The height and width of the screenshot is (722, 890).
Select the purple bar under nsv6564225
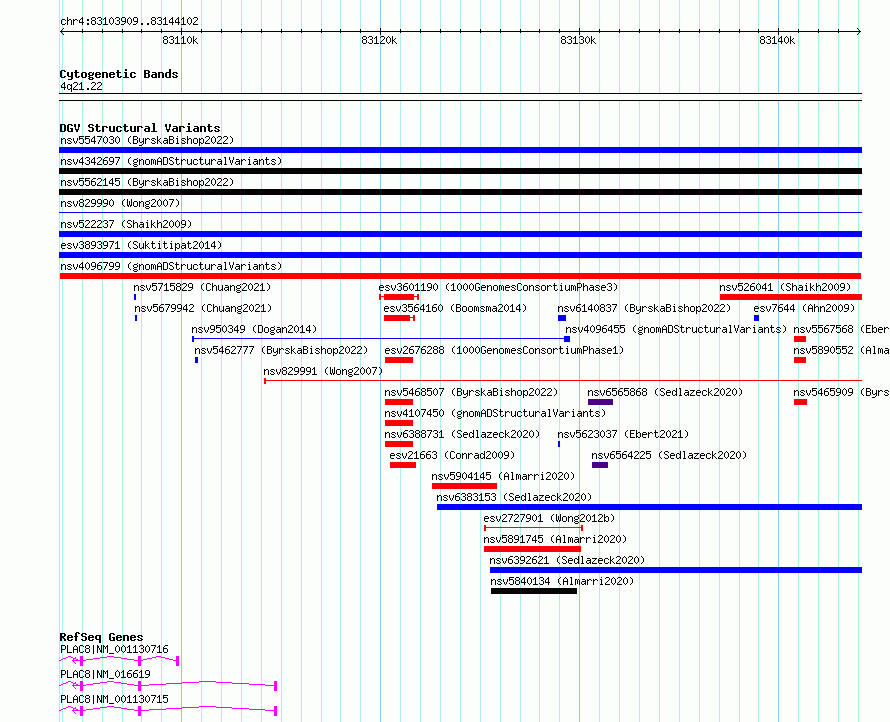[600, 465]
